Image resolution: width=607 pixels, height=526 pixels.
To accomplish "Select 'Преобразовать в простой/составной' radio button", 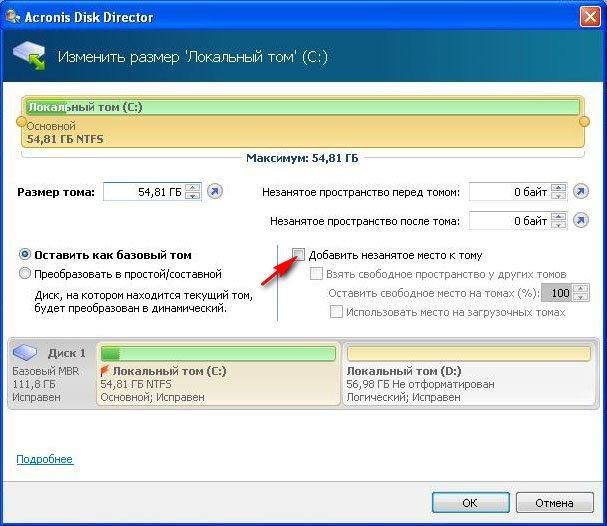I will click(x=25, y=274).
